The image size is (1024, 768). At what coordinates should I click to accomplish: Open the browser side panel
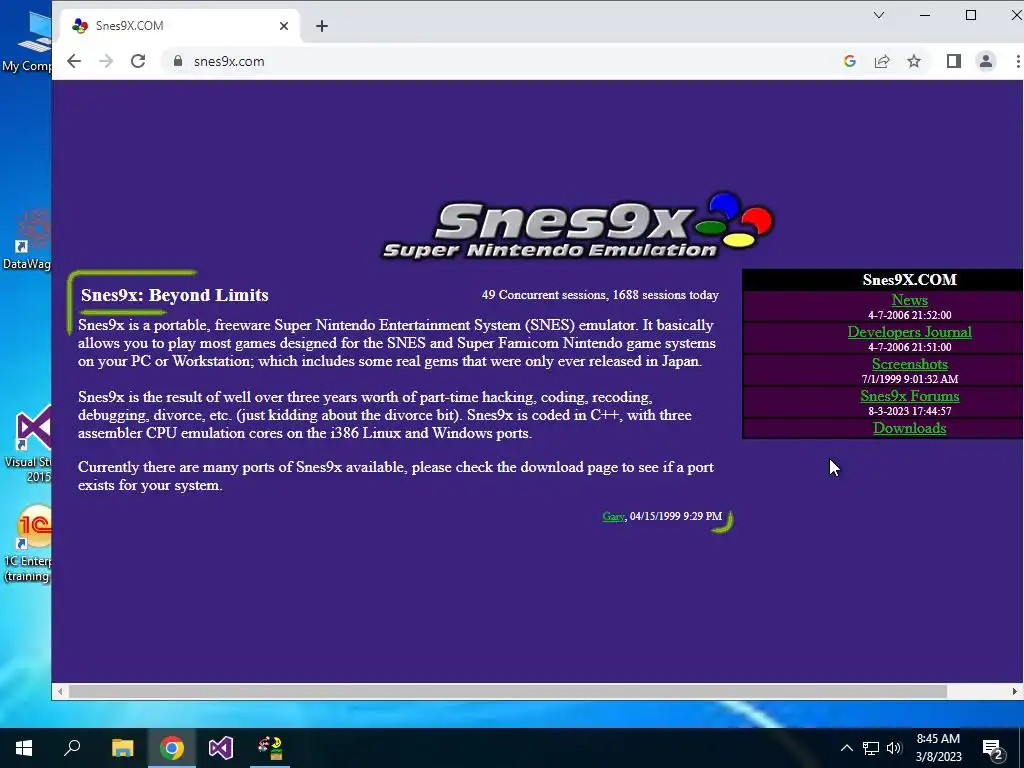point(953,61)
